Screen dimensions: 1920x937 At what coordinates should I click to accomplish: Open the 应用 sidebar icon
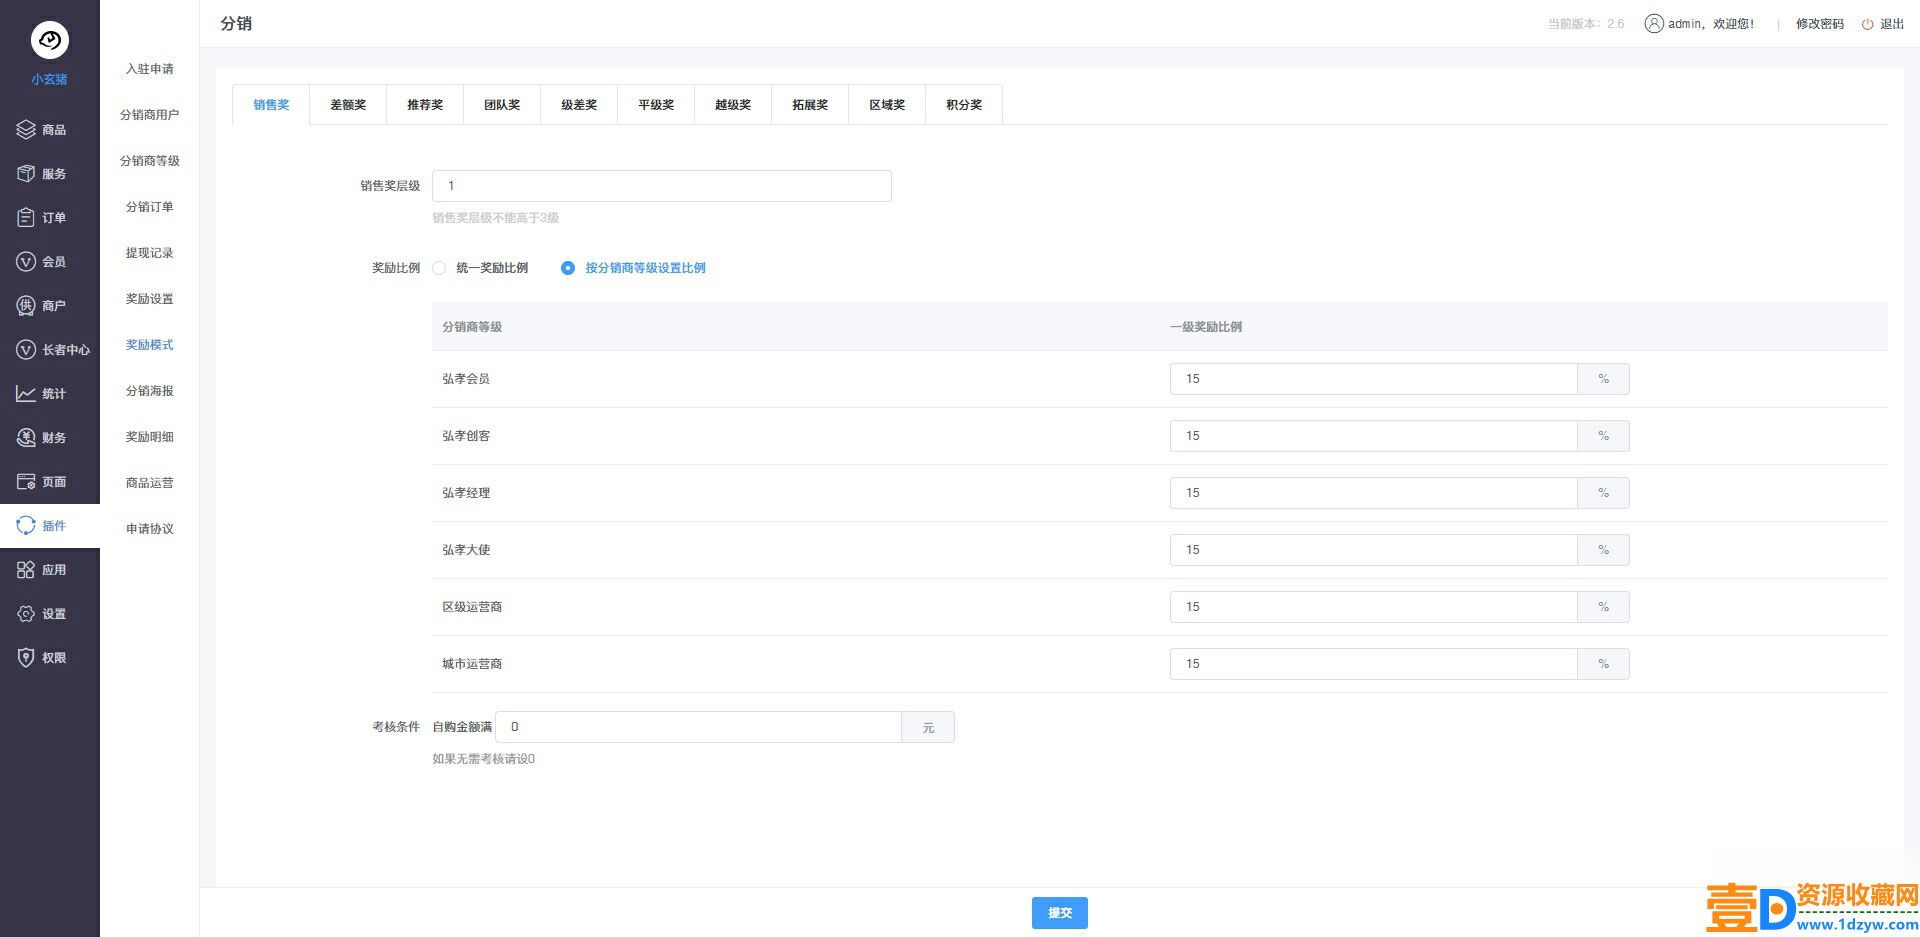tap(26, 569)
